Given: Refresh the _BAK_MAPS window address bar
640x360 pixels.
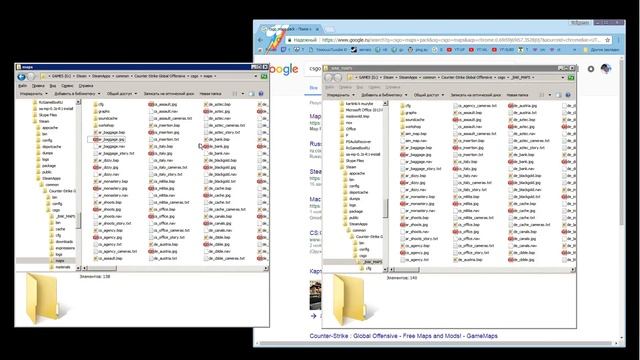Looking at the screenshot, I should [x=571, y=78].
